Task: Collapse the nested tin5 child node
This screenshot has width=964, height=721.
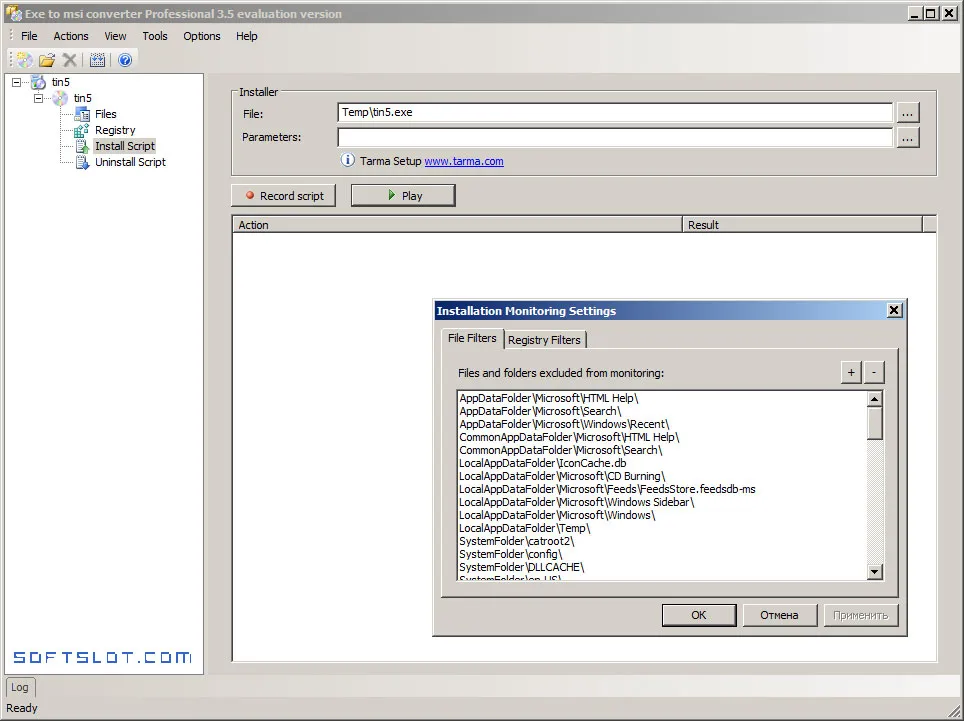Action: click(x=39, y=98)
